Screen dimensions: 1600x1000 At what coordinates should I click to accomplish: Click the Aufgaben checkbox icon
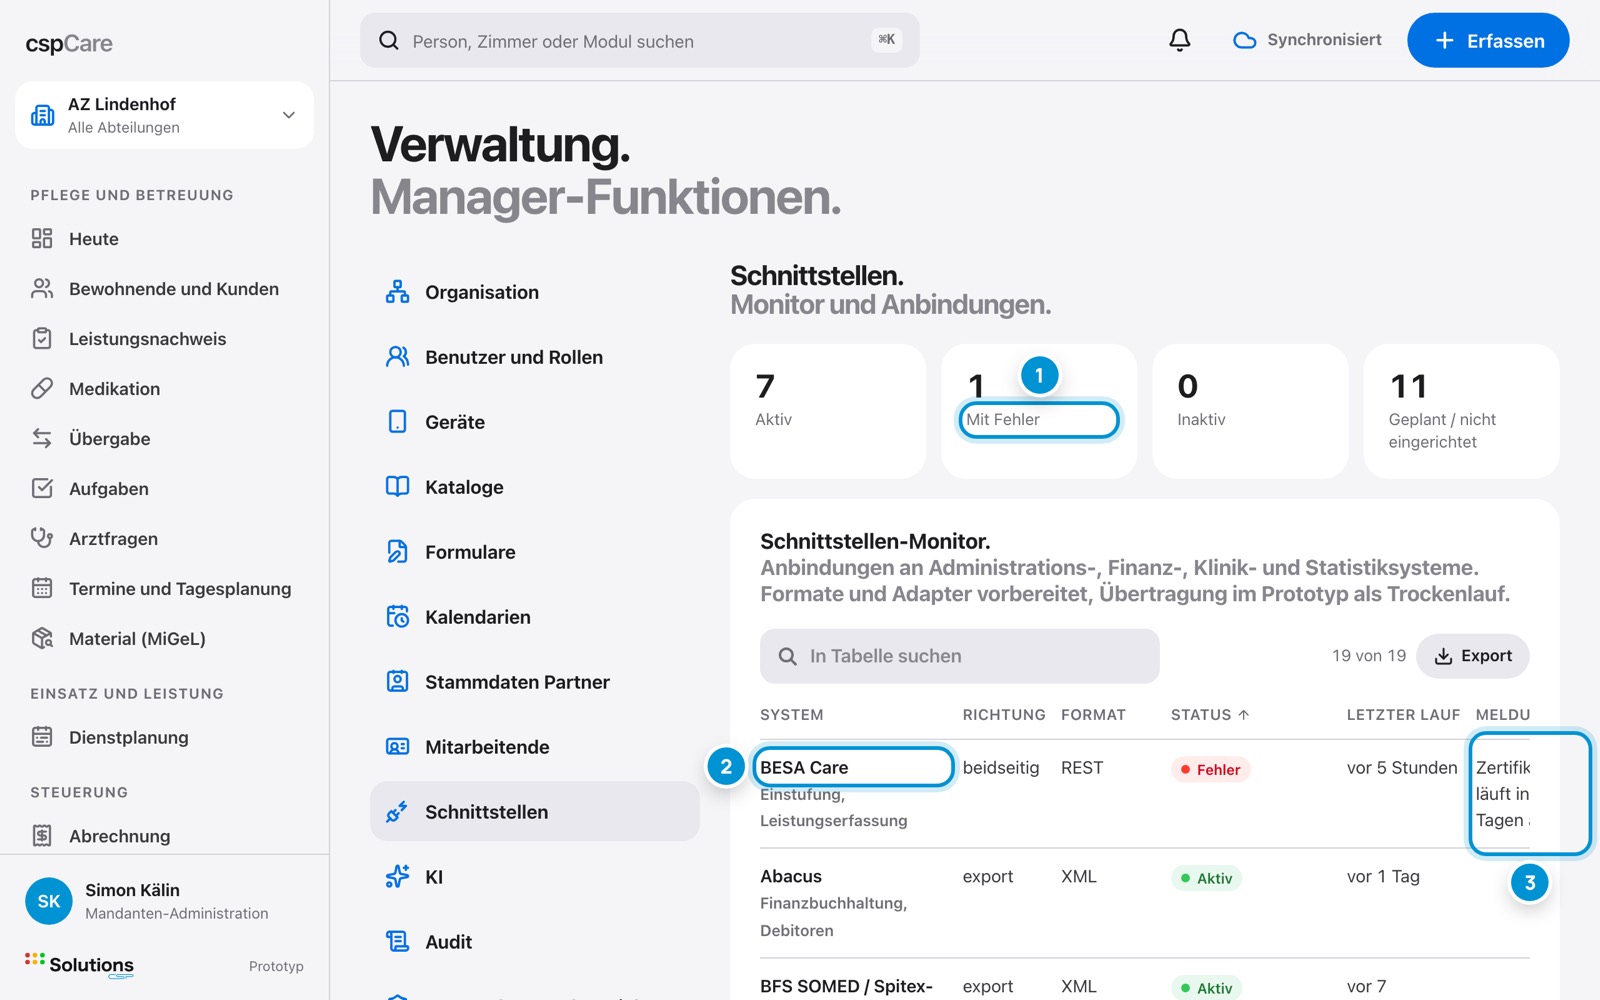click(x=42, y=488)
